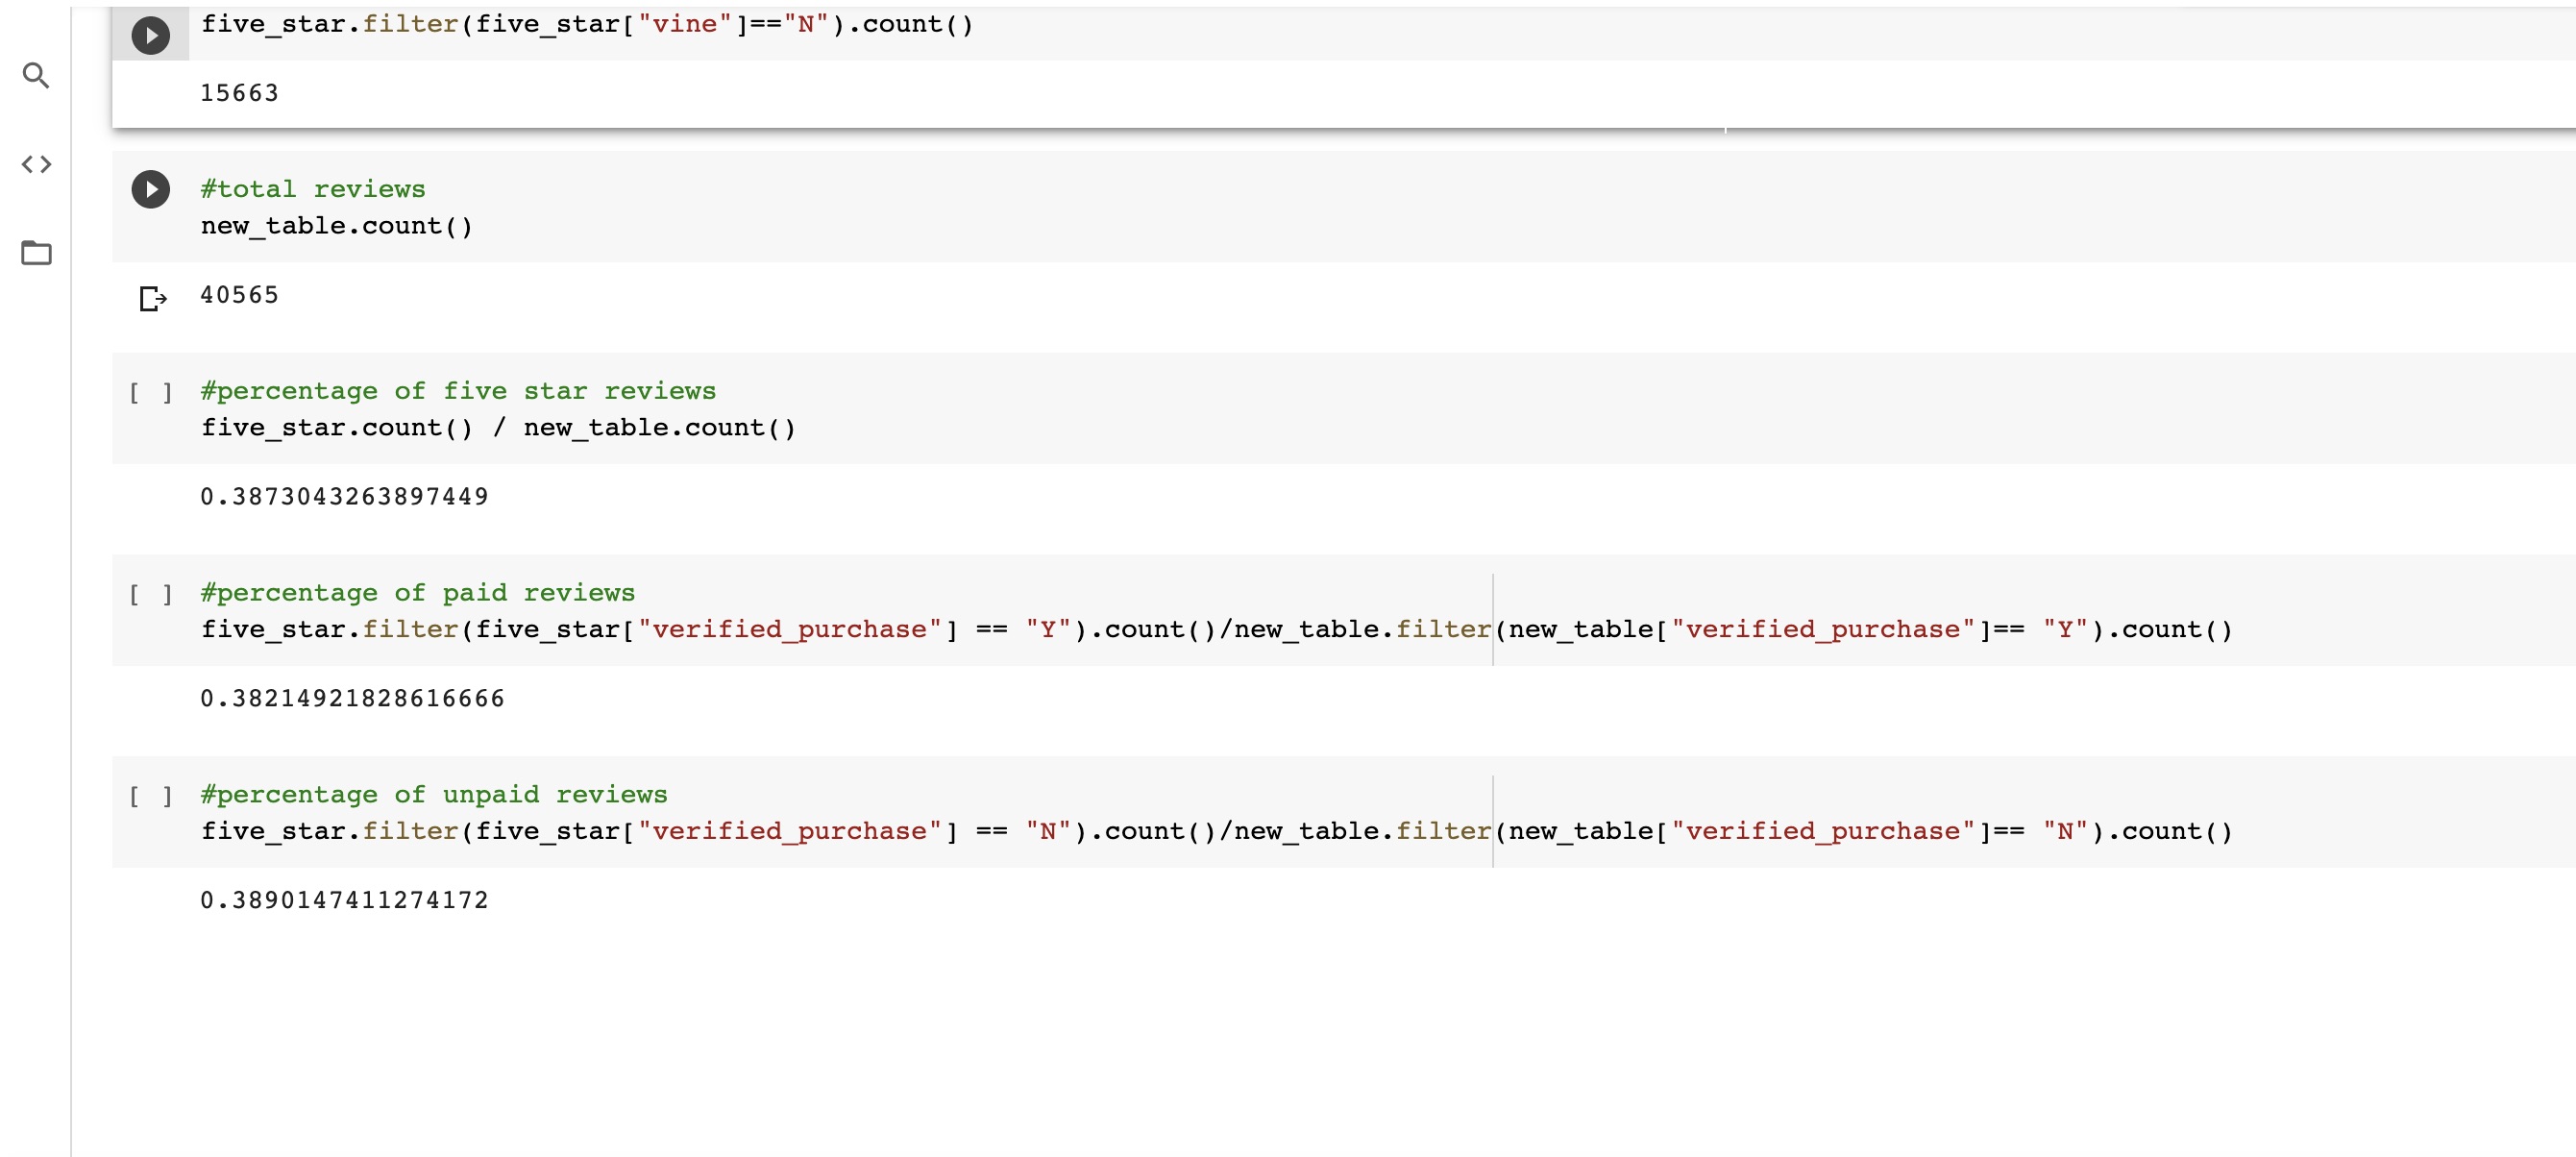Screen dimensions: 2576x1157
Task: Select the output value 15663
Action: (x=239, y=93)
